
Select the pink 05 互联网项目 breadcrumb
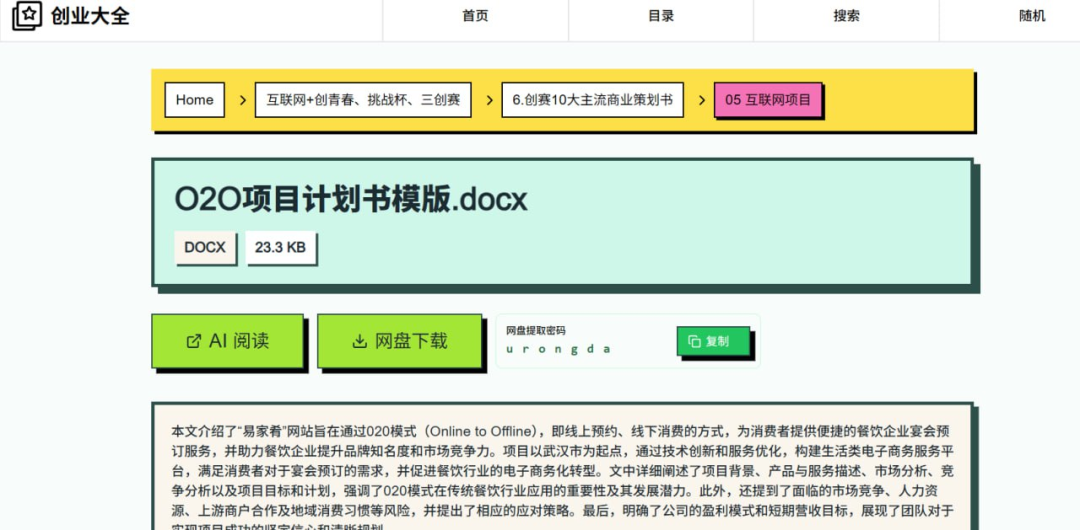coord(768,100)
